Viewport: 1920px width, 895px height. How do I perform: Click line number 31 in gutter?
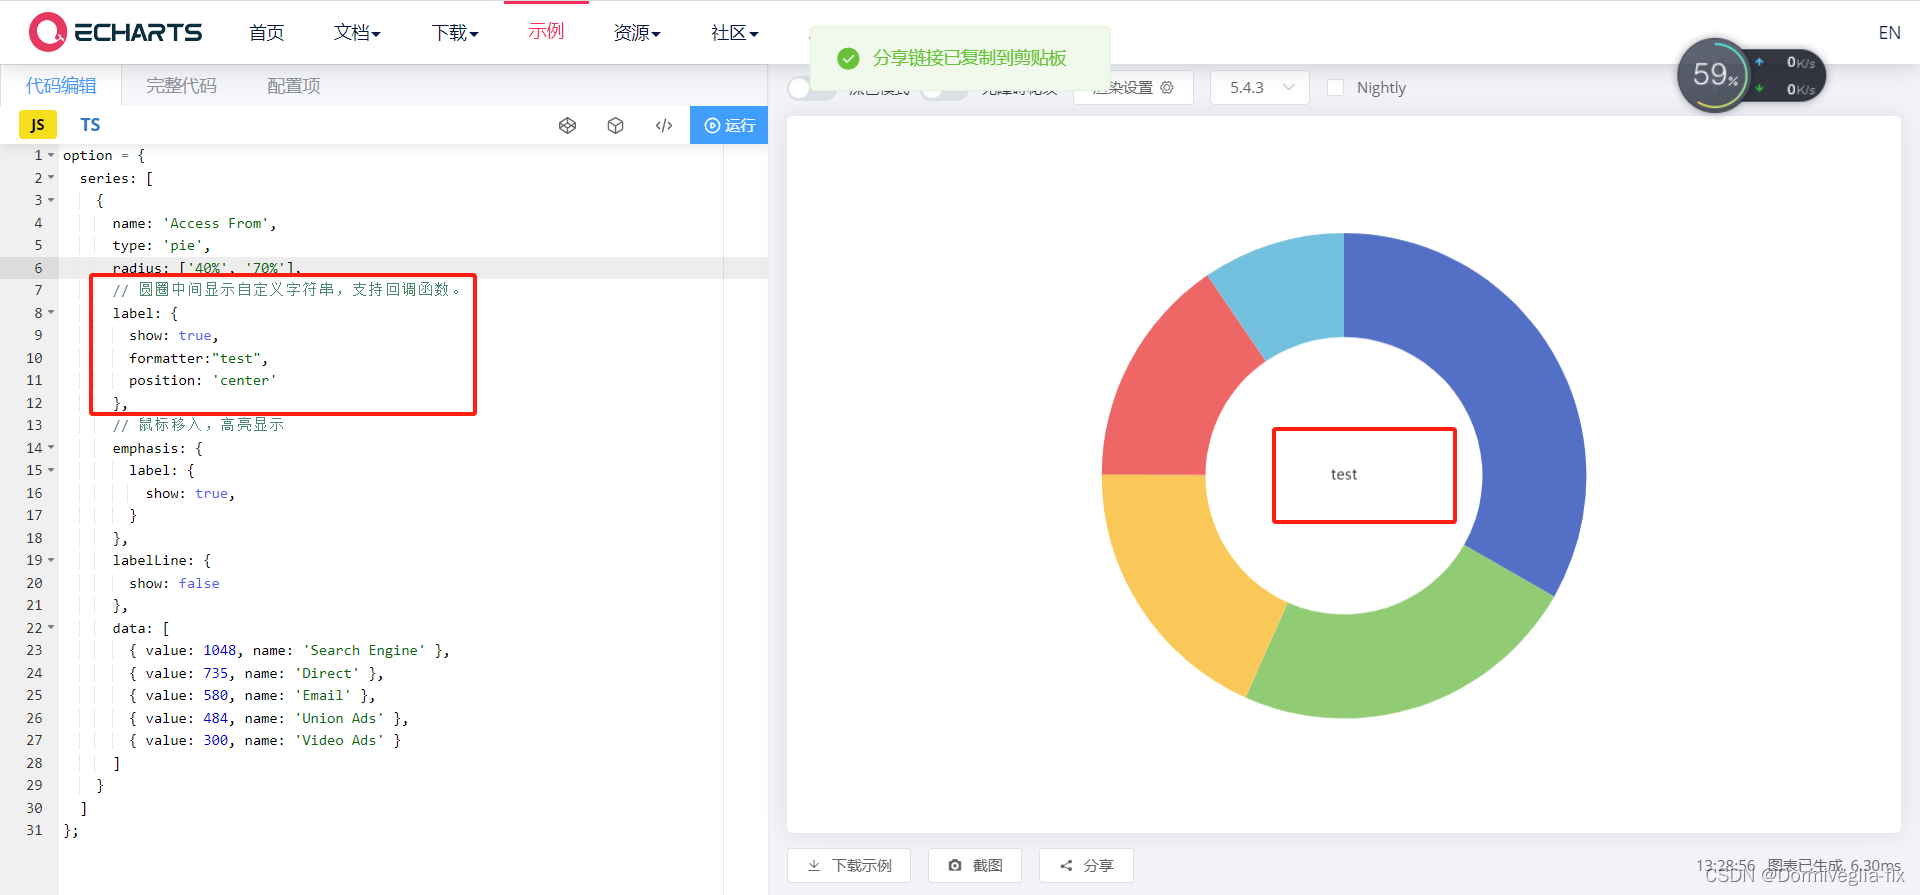tap(34, 830)
